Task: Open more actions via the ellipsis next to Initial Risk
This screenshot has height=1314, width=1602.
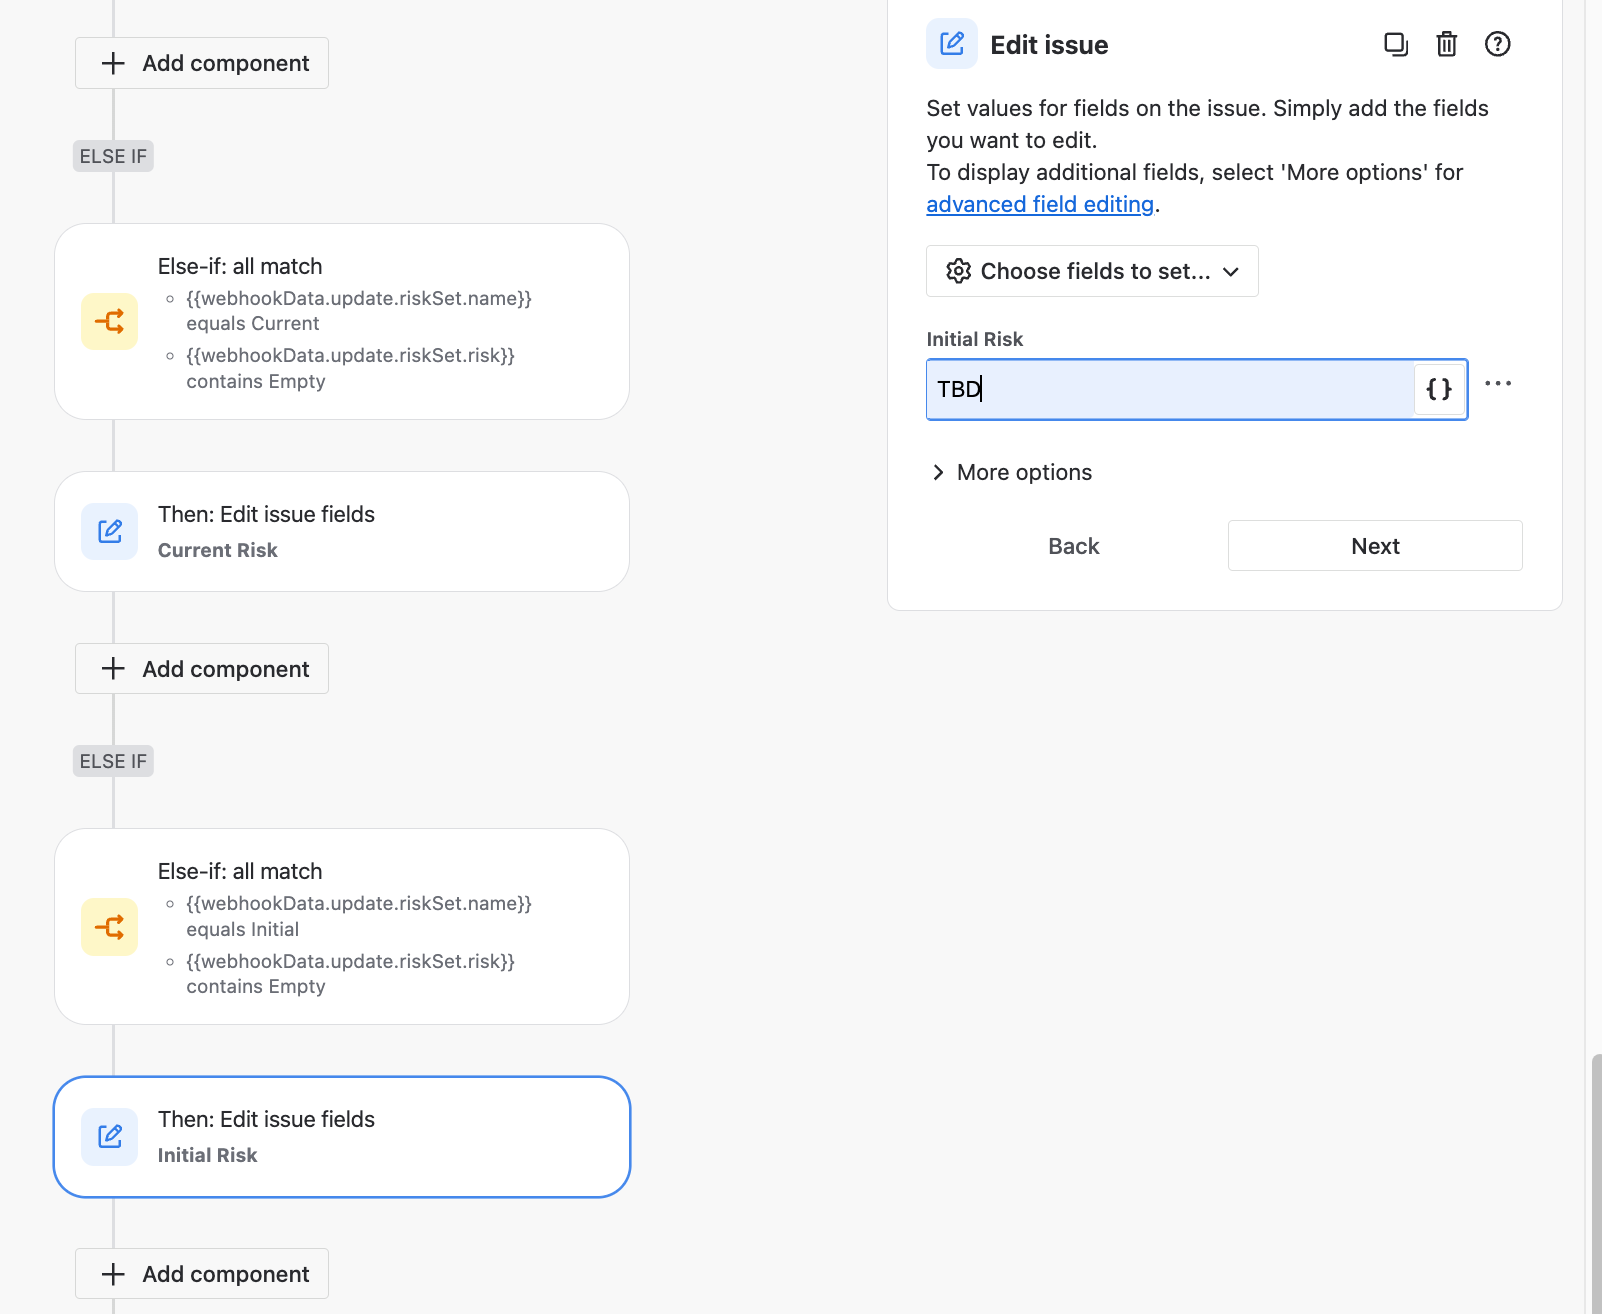Action: point(1498,383)
